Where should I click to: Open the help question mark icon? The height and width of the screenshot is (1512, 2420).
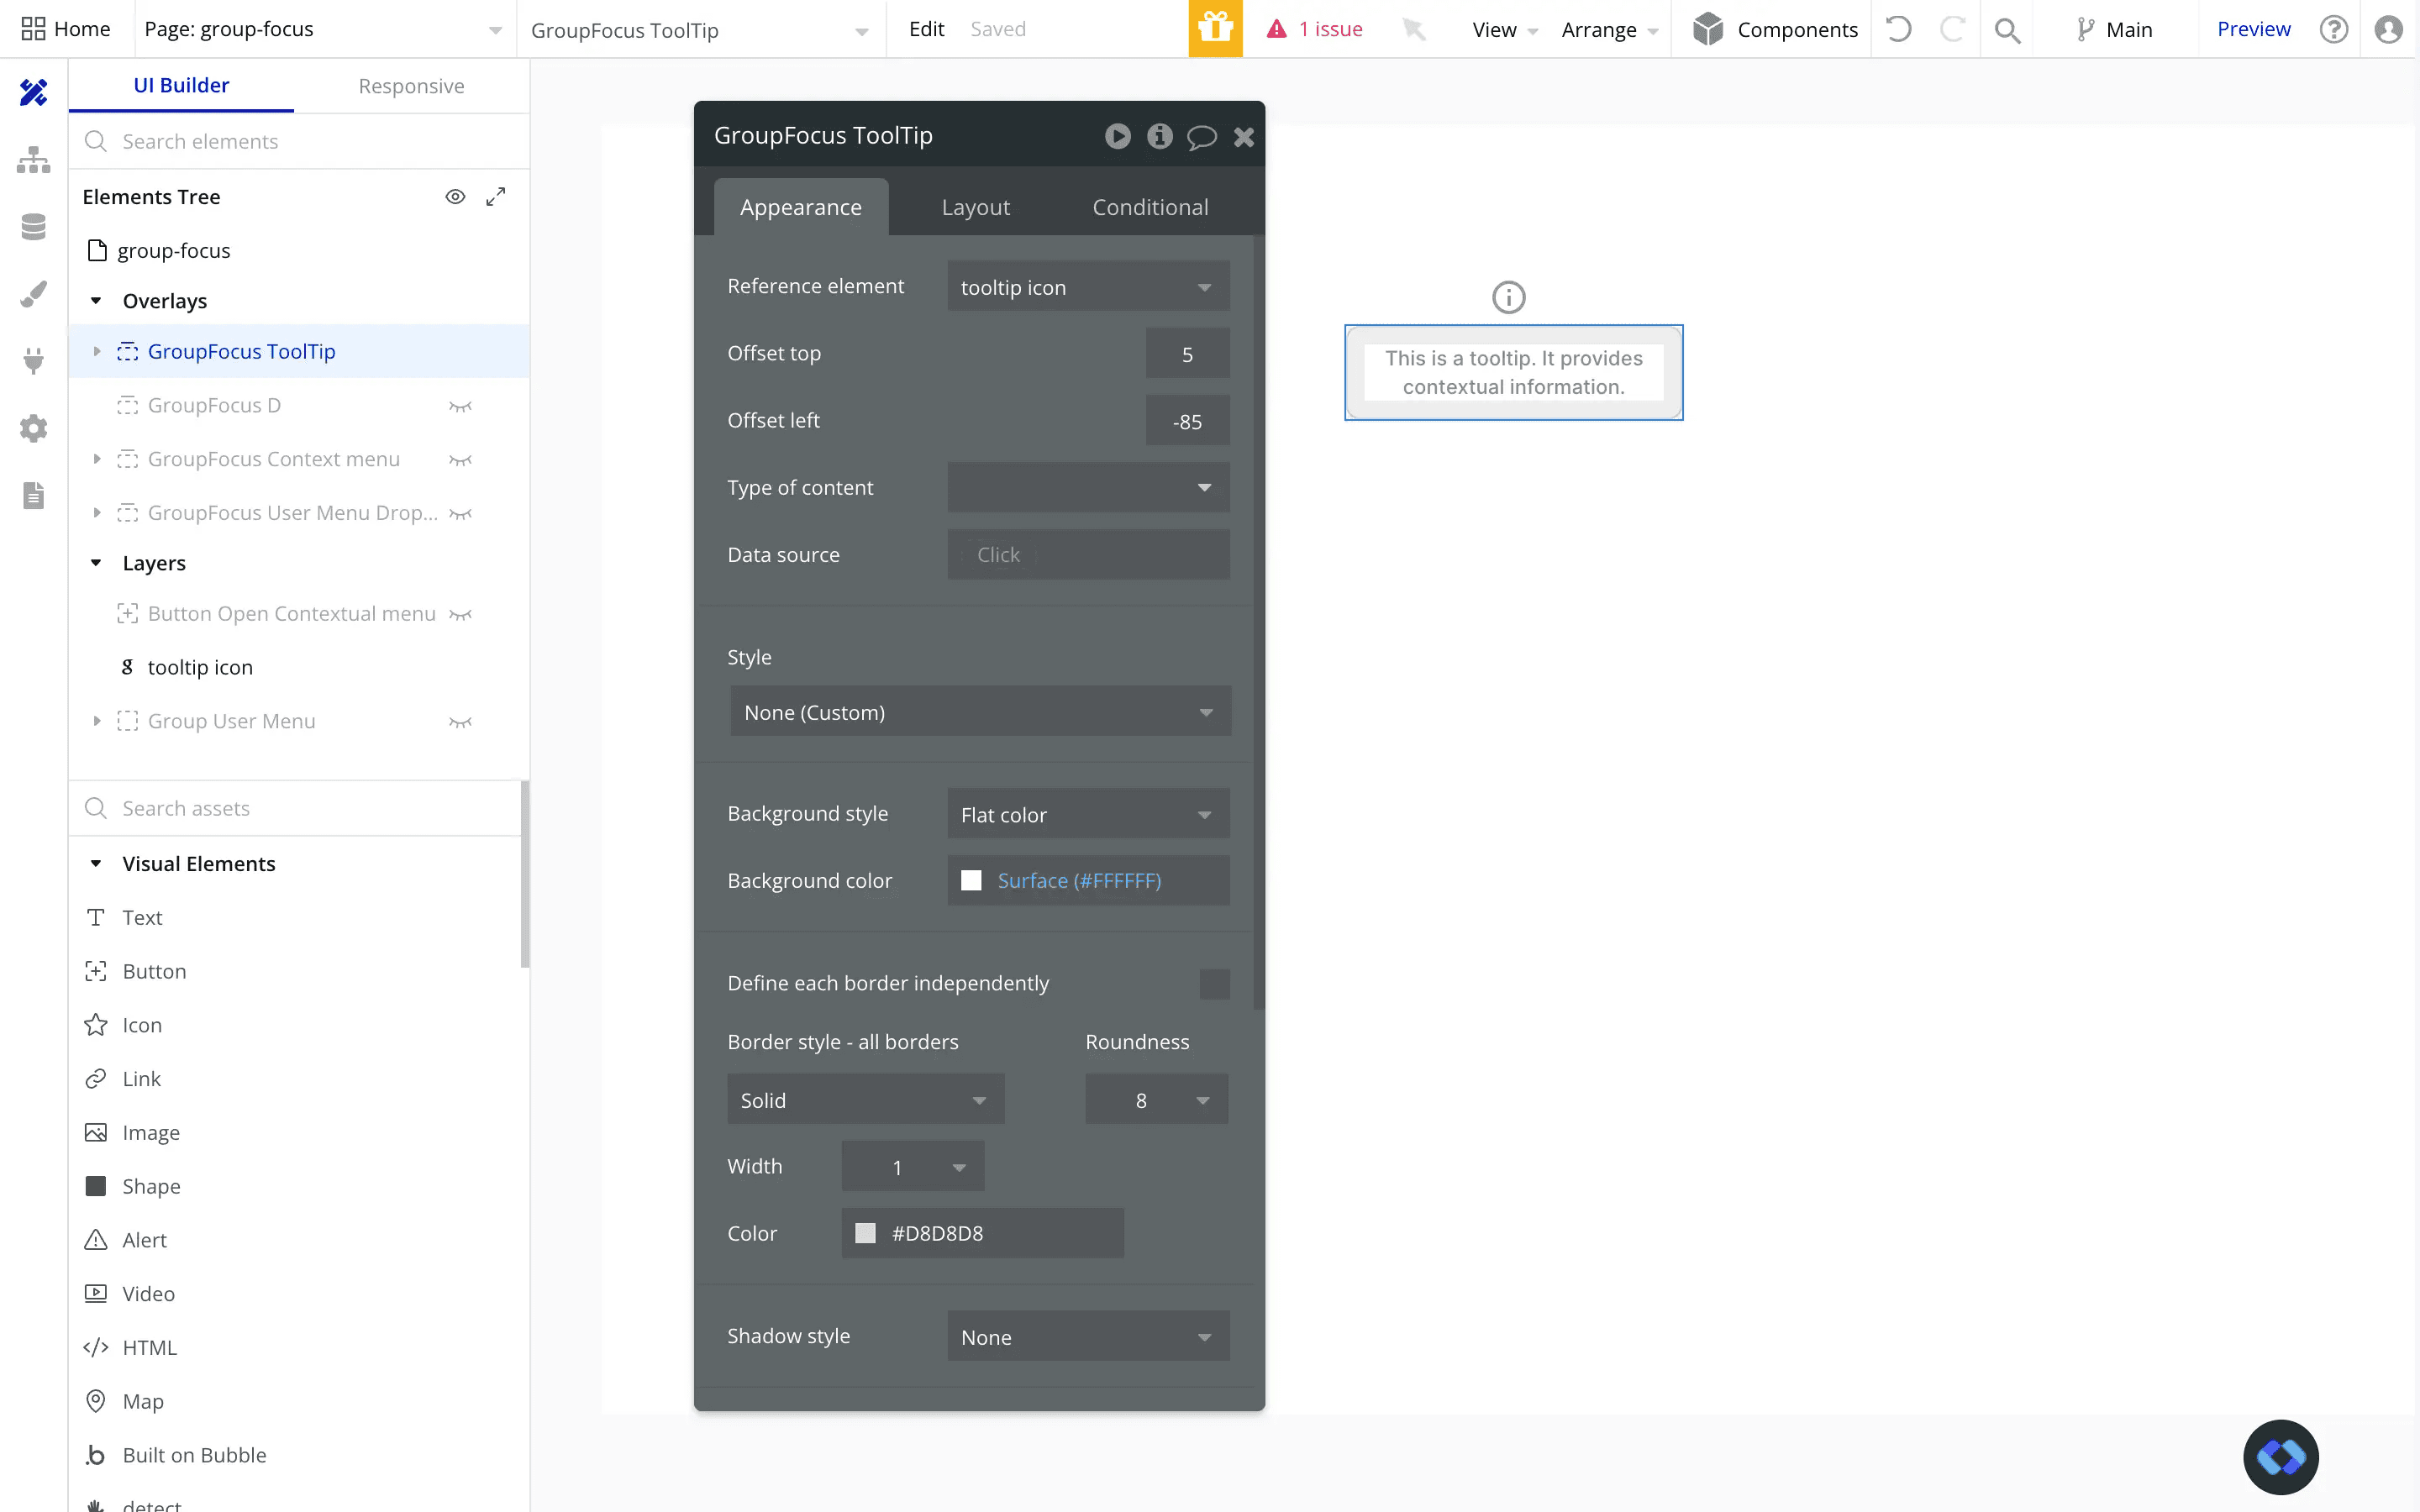click(2334, 29)
